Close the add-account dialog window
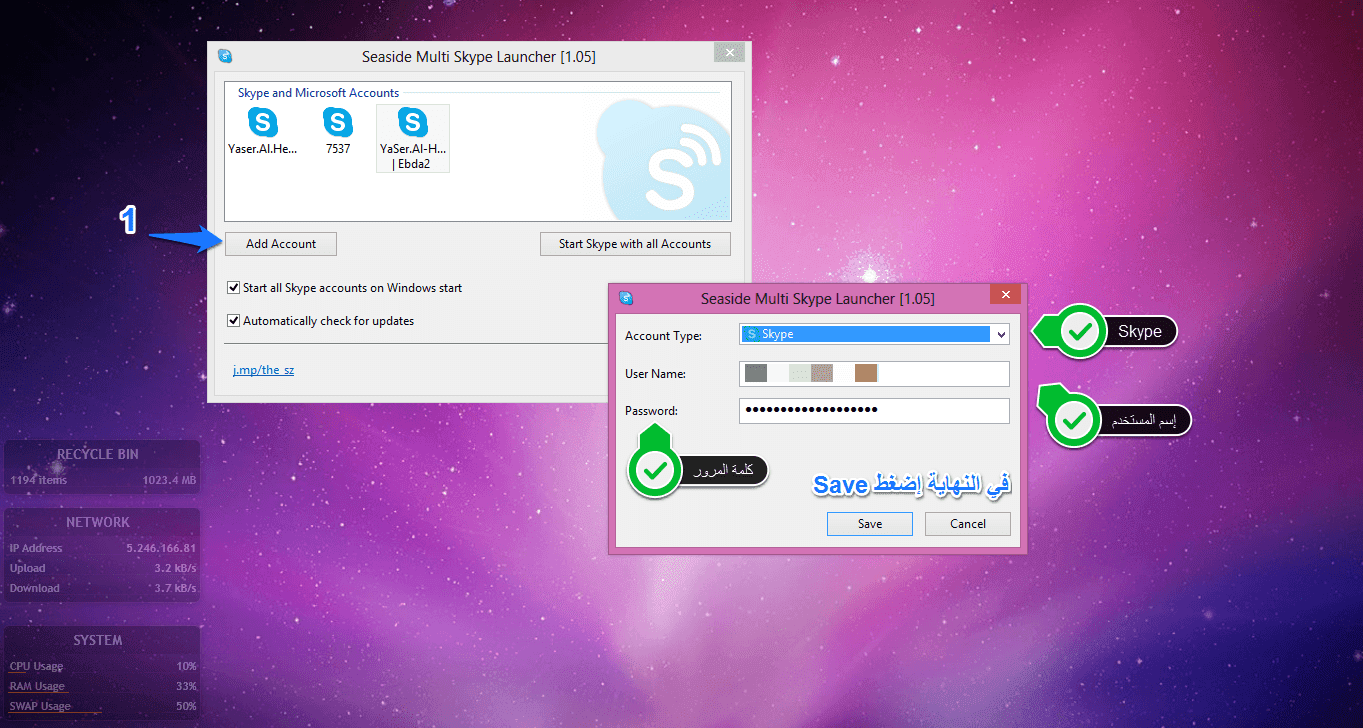The image size is (1363, 728). [1006, 296]
